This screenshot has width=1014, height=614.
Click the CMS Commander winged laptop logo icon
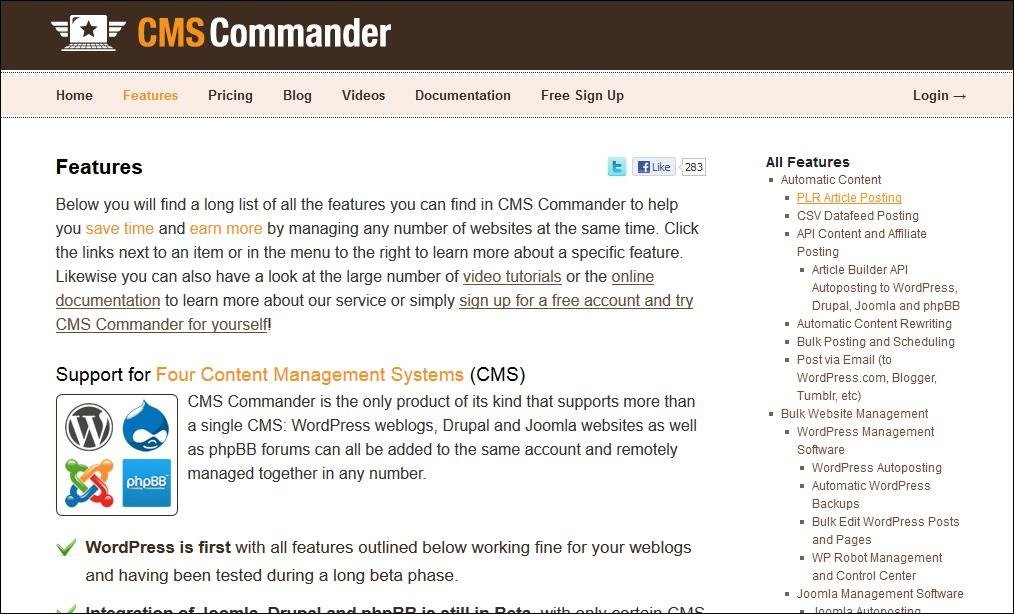point(88,33)
